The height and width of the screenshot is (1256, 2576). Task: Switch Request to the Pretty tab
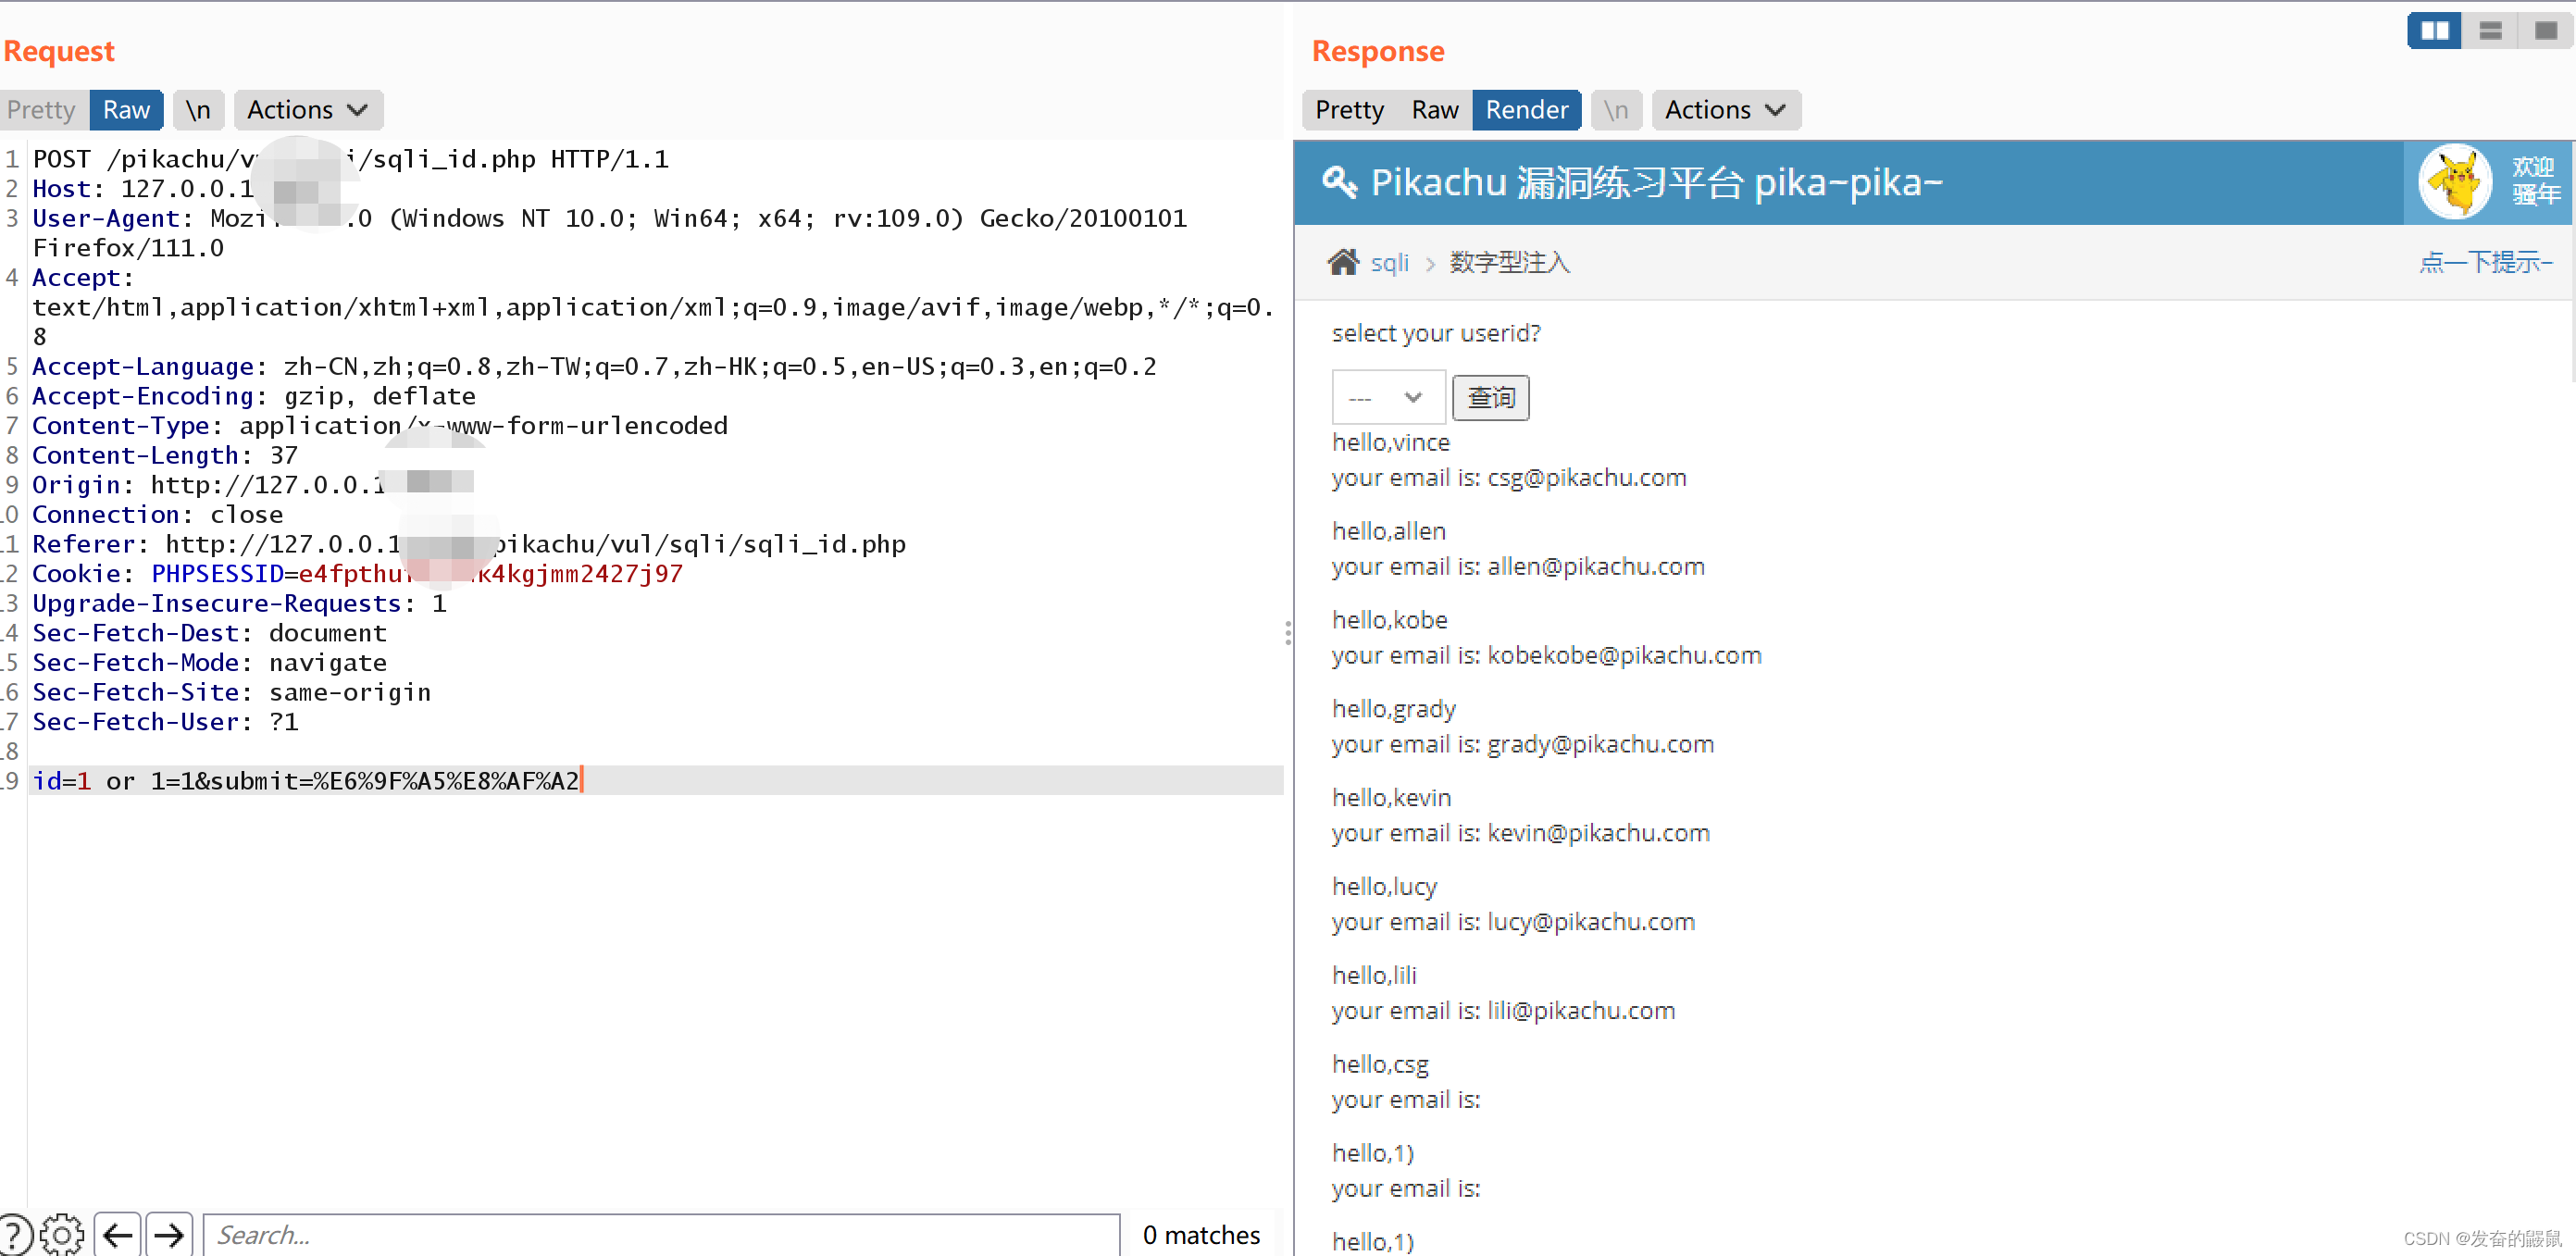[41, 110]
